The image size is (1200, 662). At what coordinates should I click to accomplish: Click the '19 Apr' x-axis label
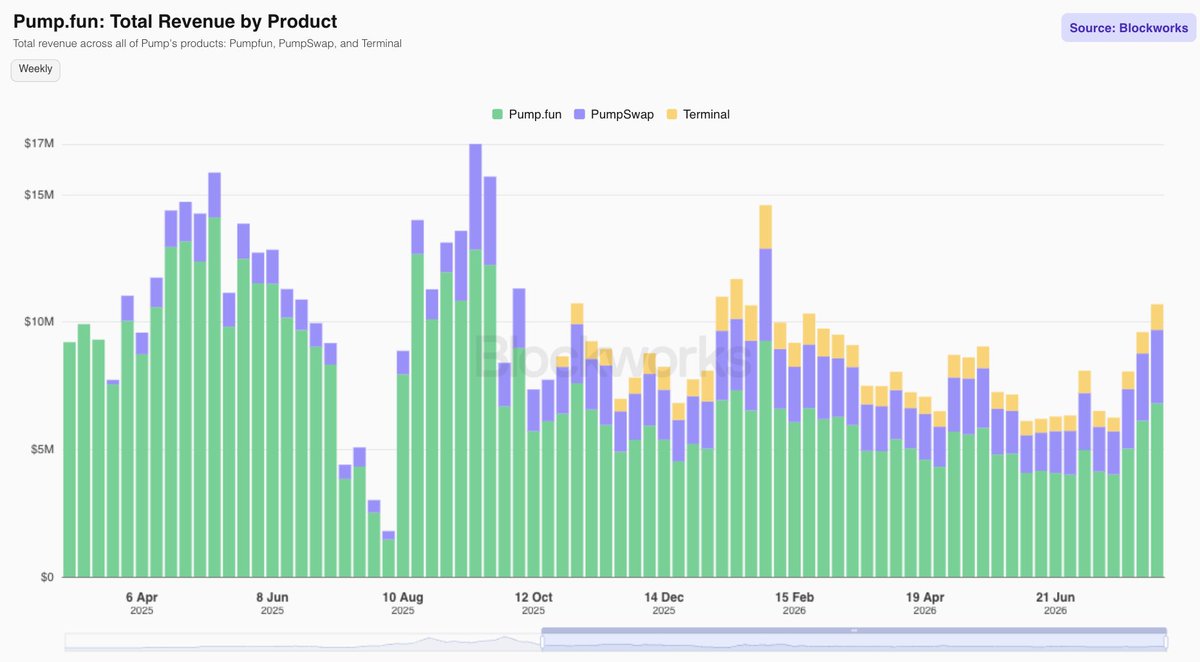point(925,597)
